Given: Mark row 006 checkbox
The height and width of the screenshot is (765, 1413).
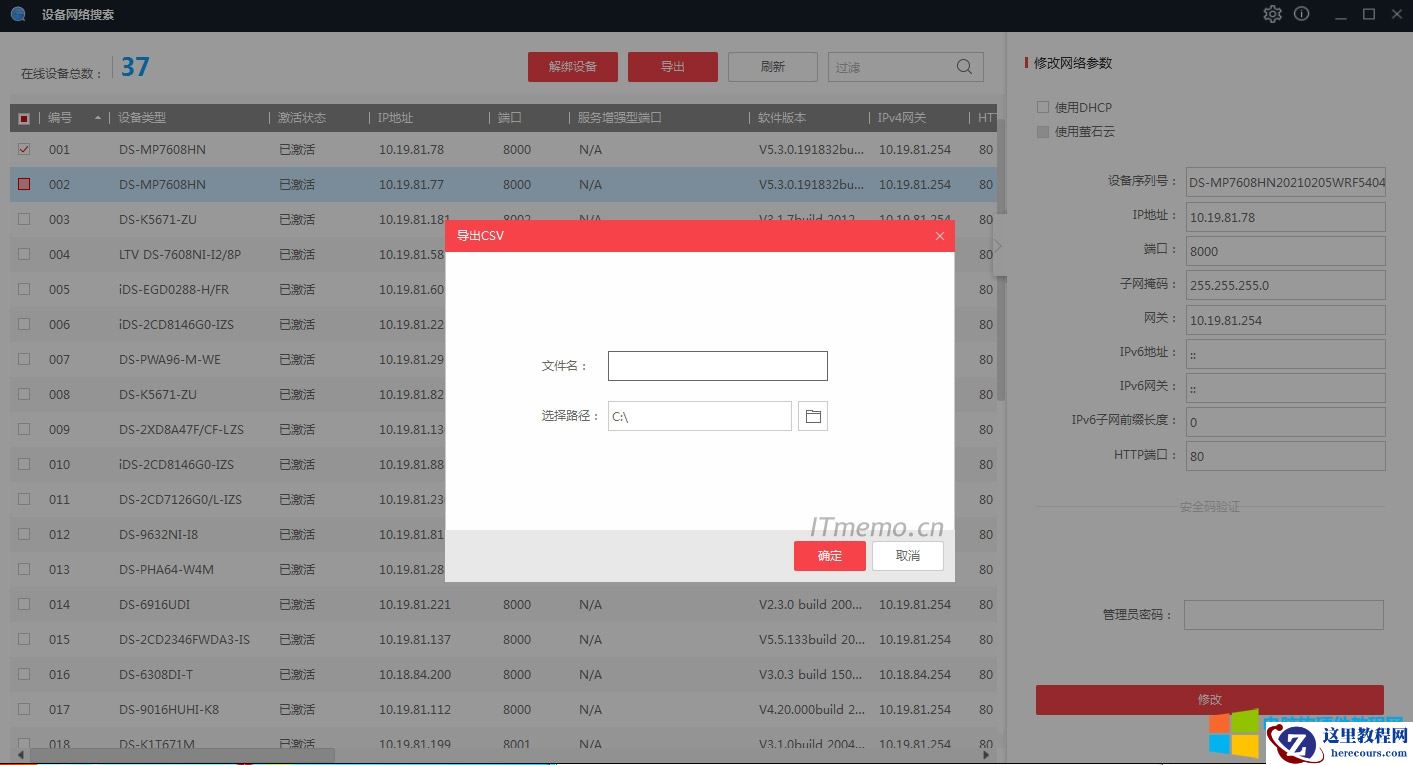Looking at the screenshot, I should pyautogui.click(x=24, y=324).
